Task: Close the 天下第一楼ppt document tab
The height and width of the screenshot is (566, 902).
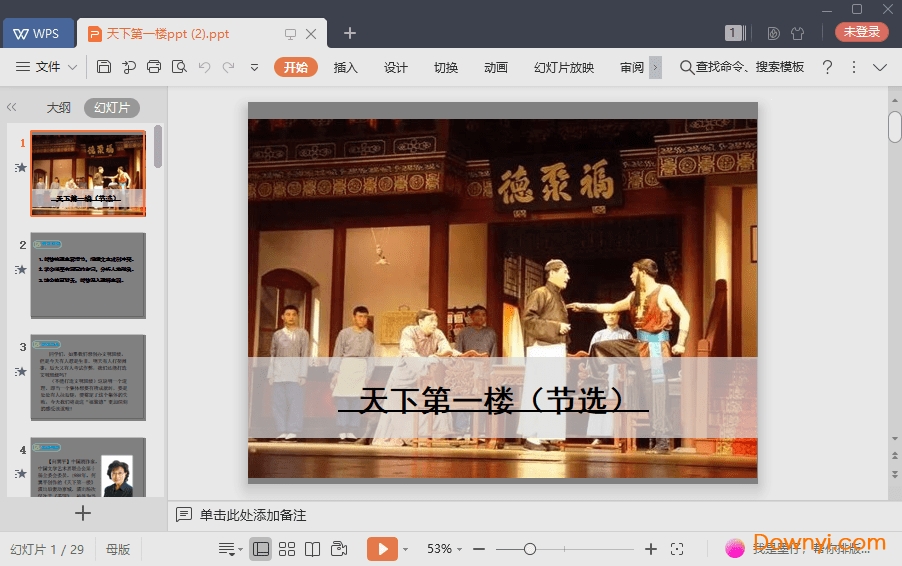Action: [x=311, y=34]
